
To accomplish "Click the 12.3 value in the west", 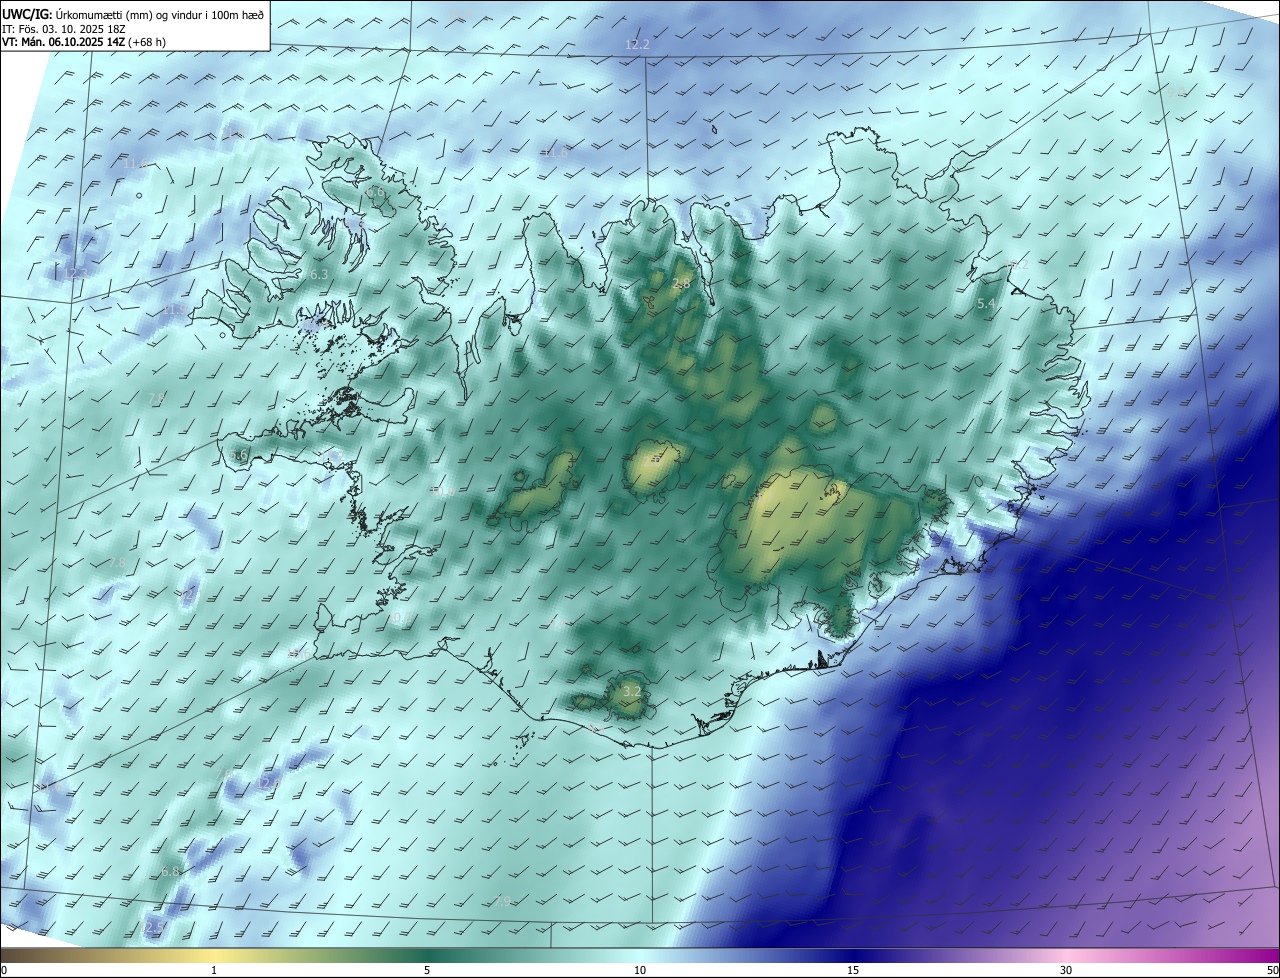I will [x=76, y=273].
